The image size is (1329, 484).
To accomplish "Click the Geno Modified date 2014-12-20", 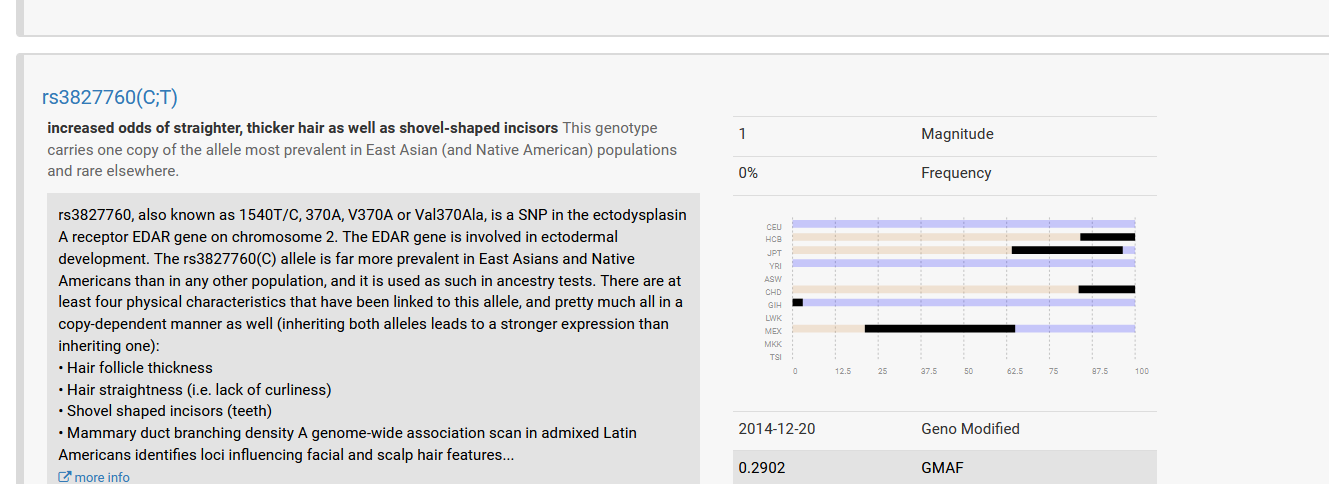I will [x=776, y=429].
